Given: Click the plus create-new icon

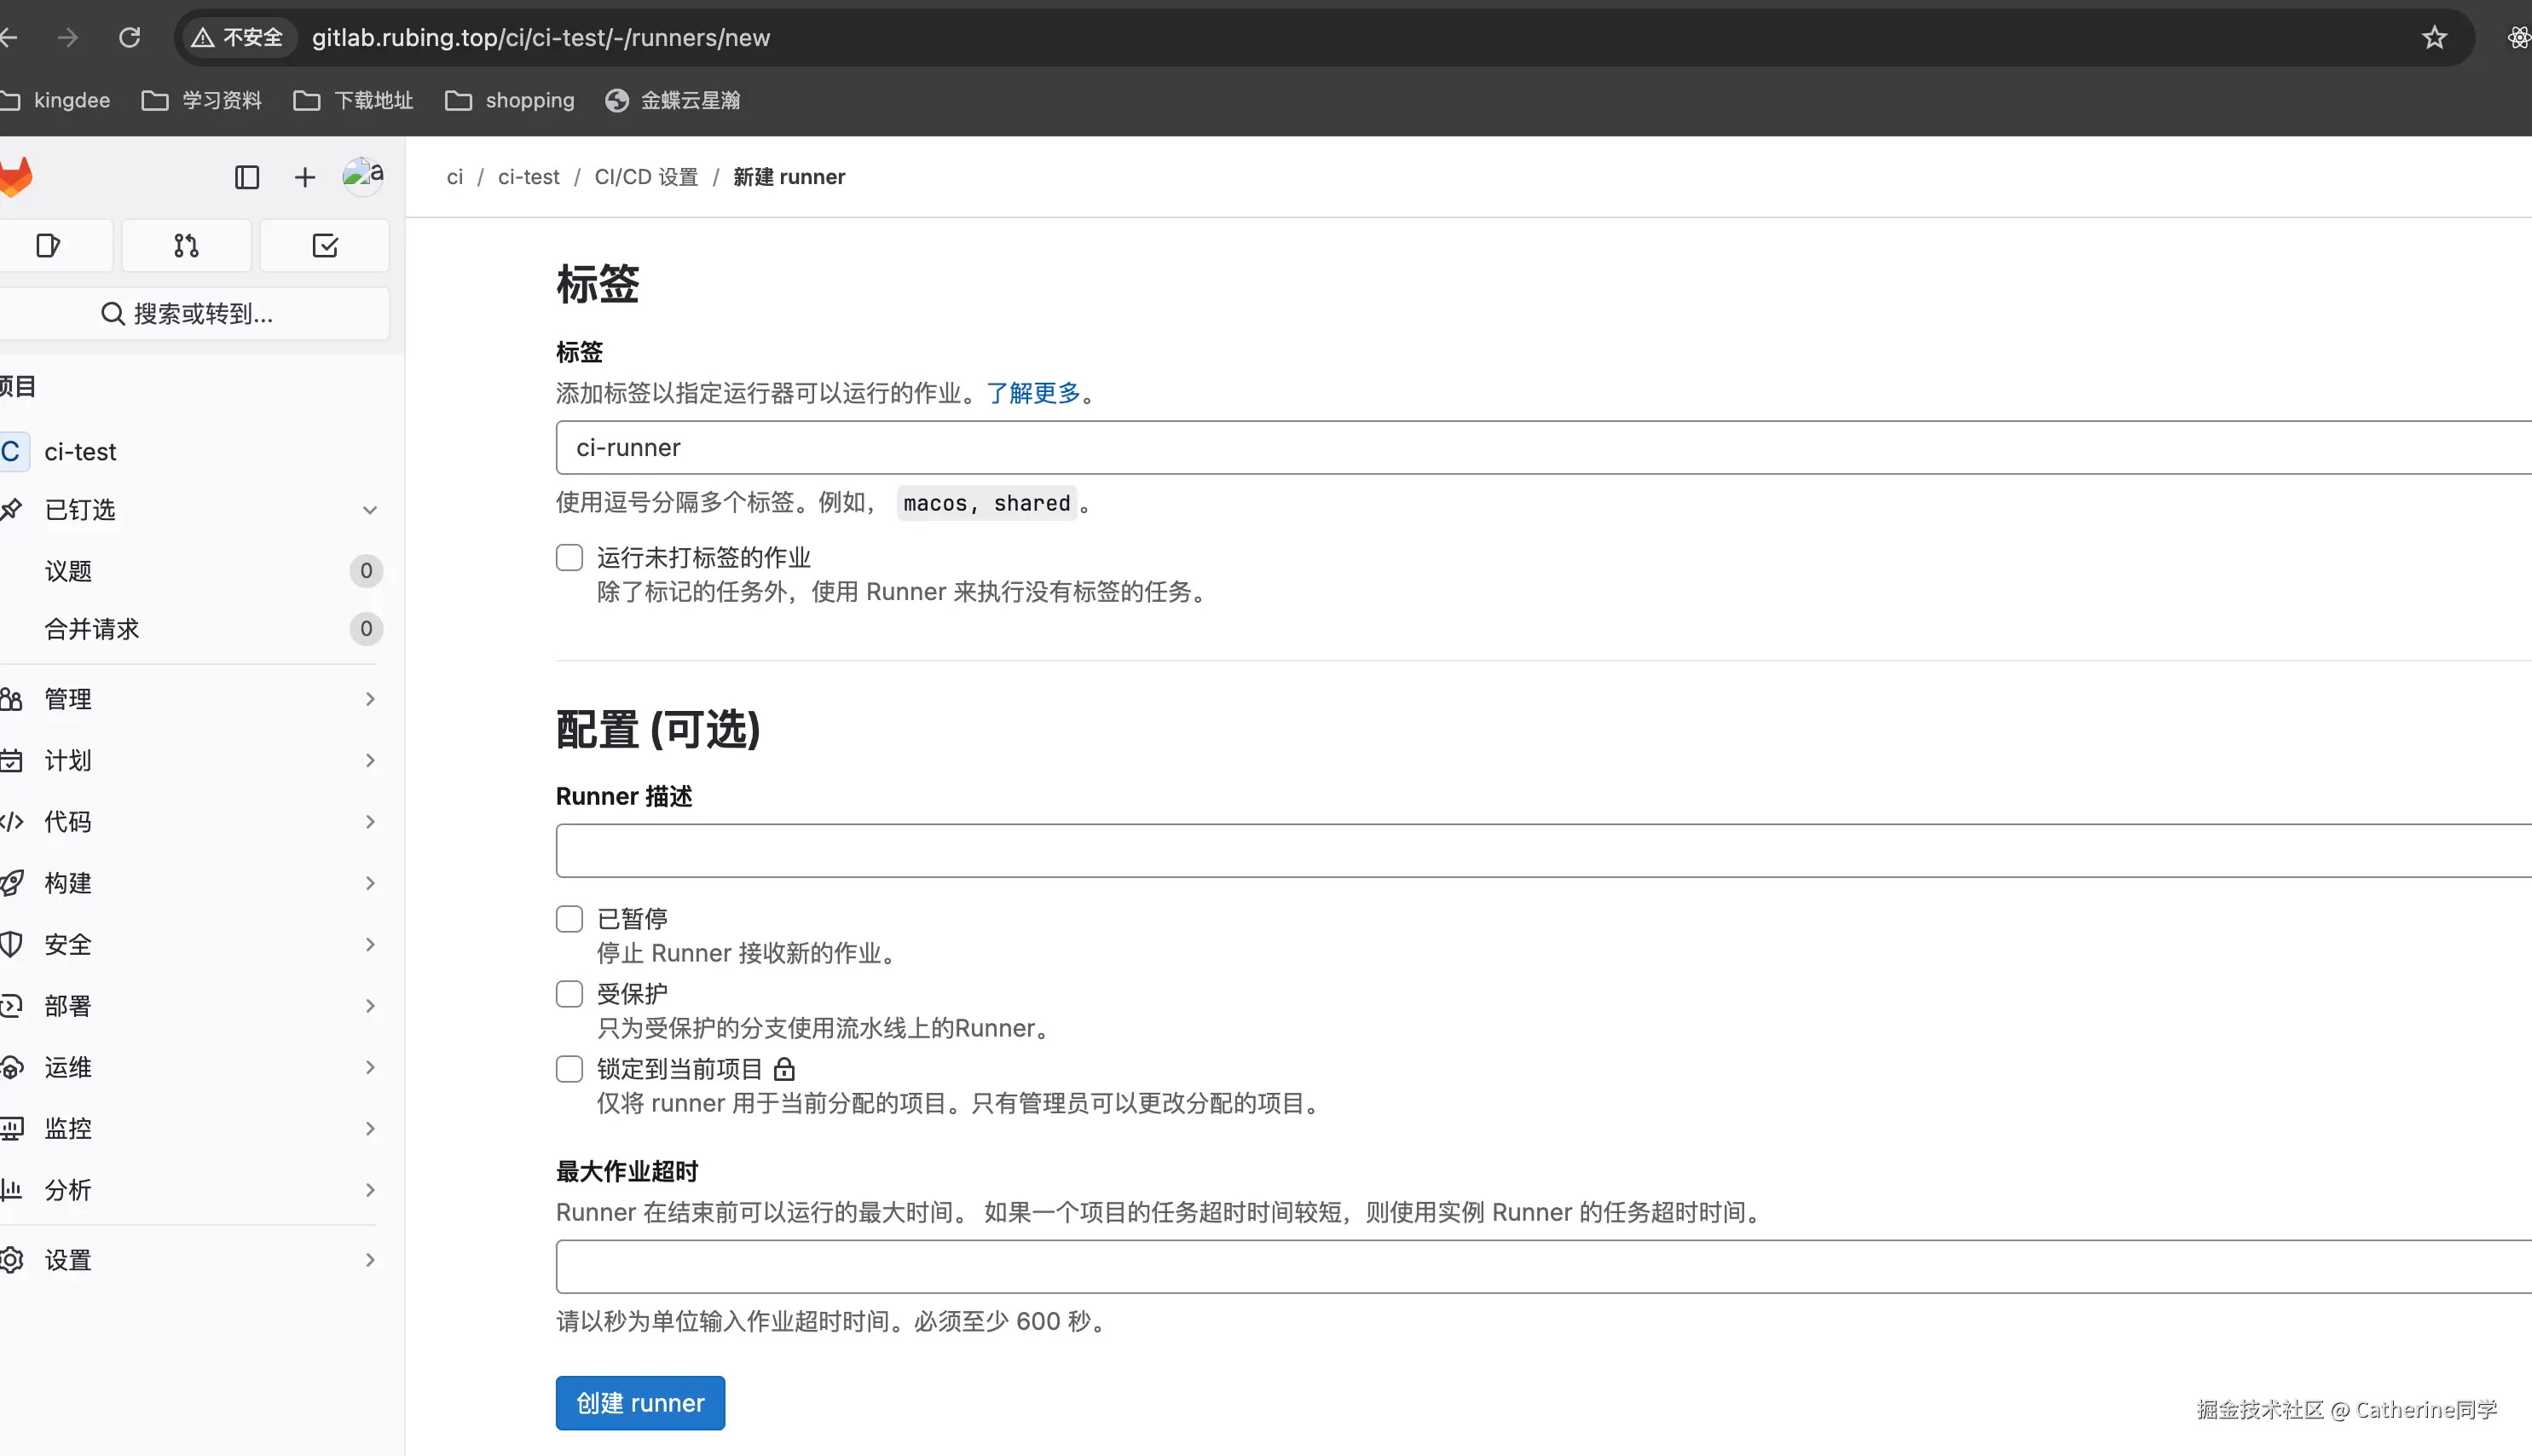Looking at the screenshot, I should point(305,177).
